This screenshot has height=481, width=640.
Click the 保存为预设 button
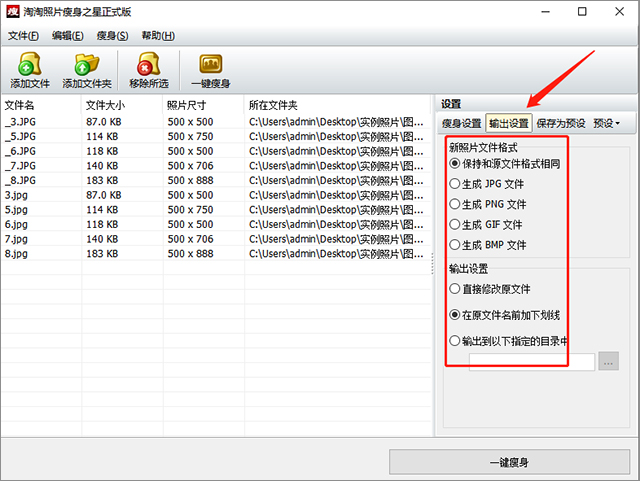pos(560,124)
